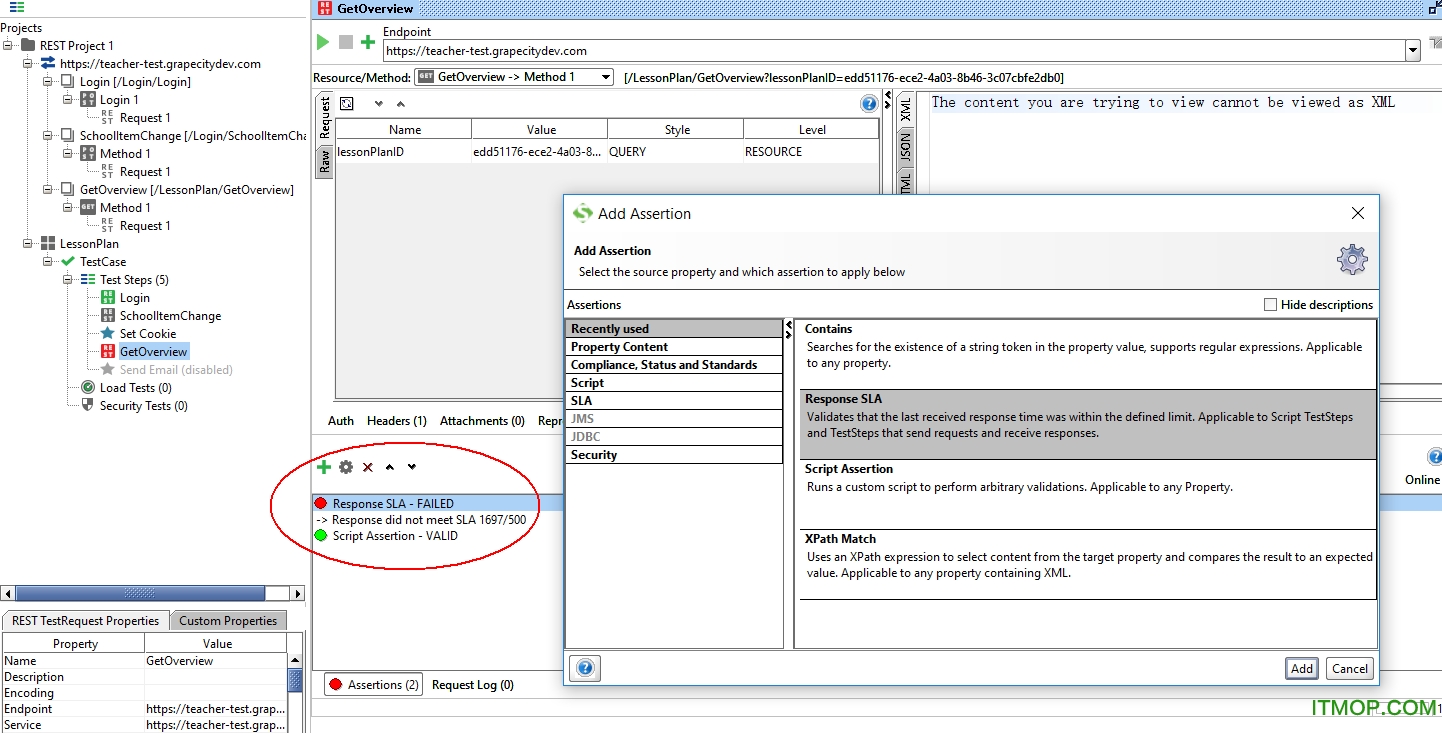The image size is (1442, 733).
Task: Collapse the Test Steps (5) node
Action: pos(69,280)
